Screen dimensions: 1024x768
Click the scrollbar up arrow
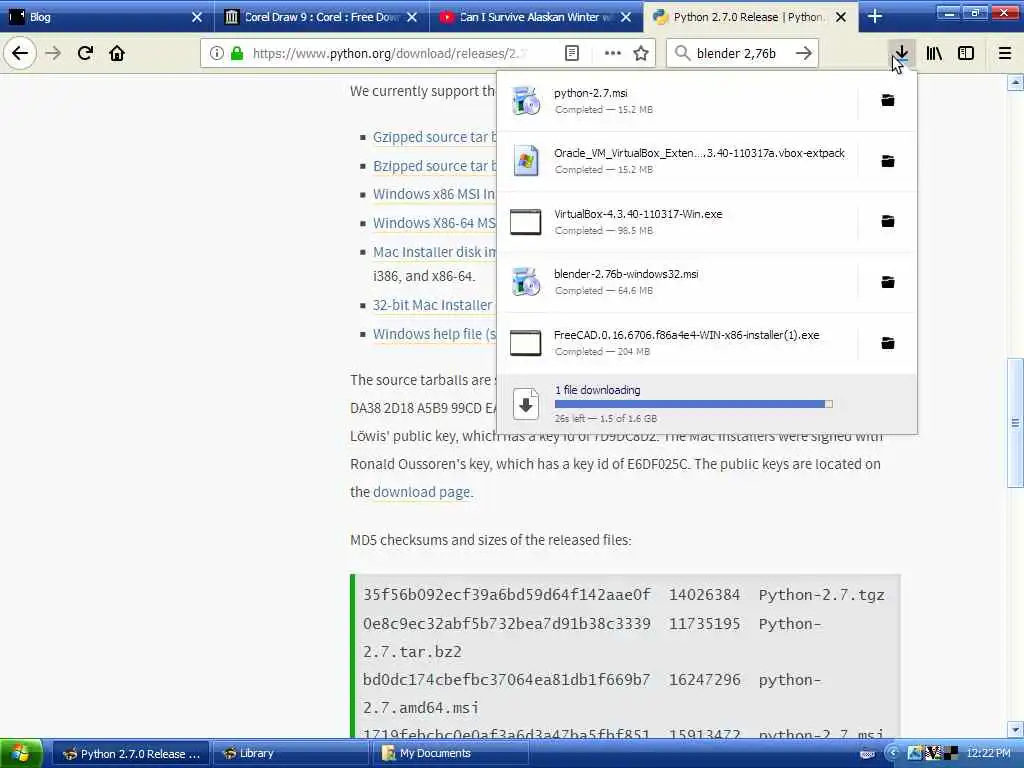tap(1015, 83)
